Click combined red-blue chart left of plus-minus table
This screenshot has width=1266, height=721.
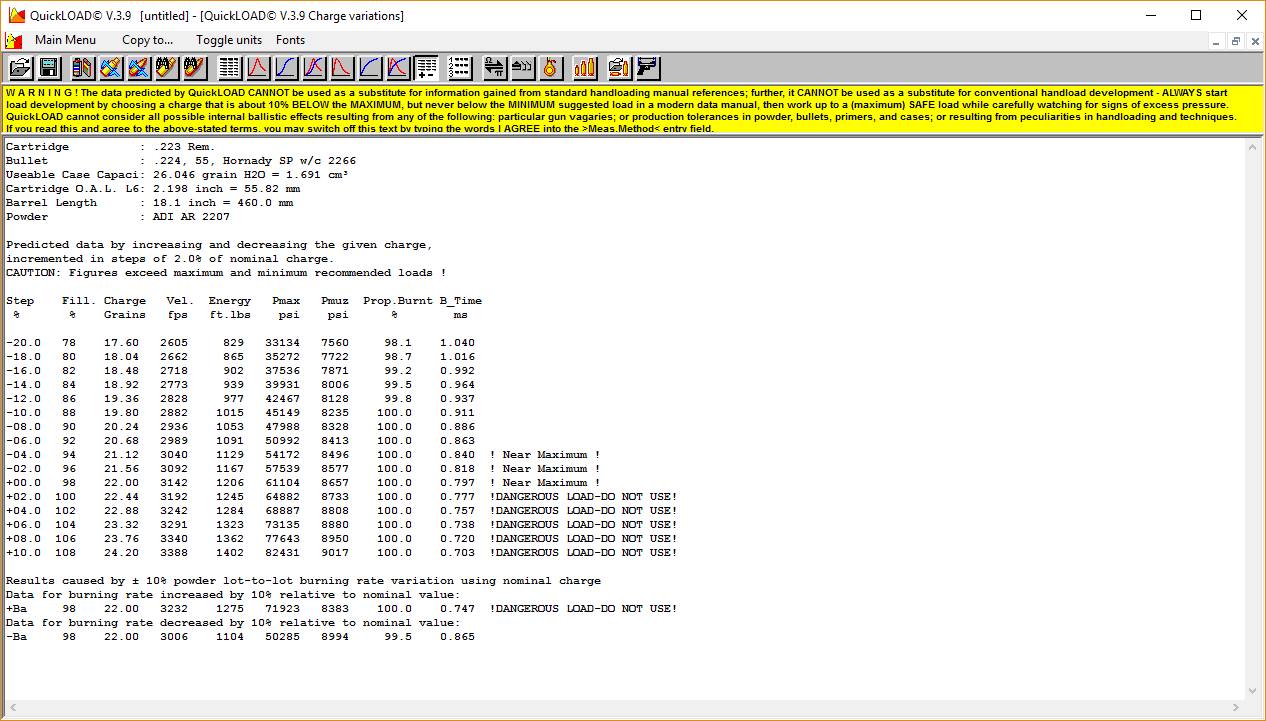click(x=399, y=68)
